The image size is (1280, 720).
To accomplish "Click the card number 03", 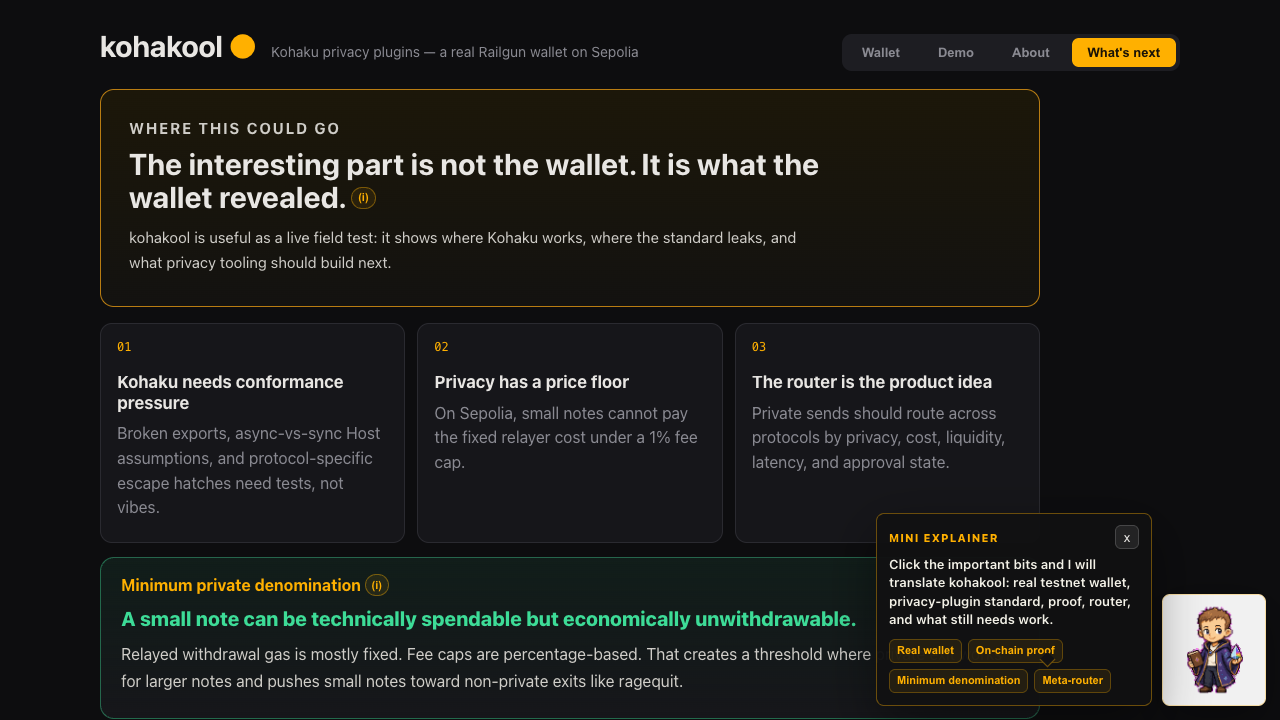I will point(759,347).
